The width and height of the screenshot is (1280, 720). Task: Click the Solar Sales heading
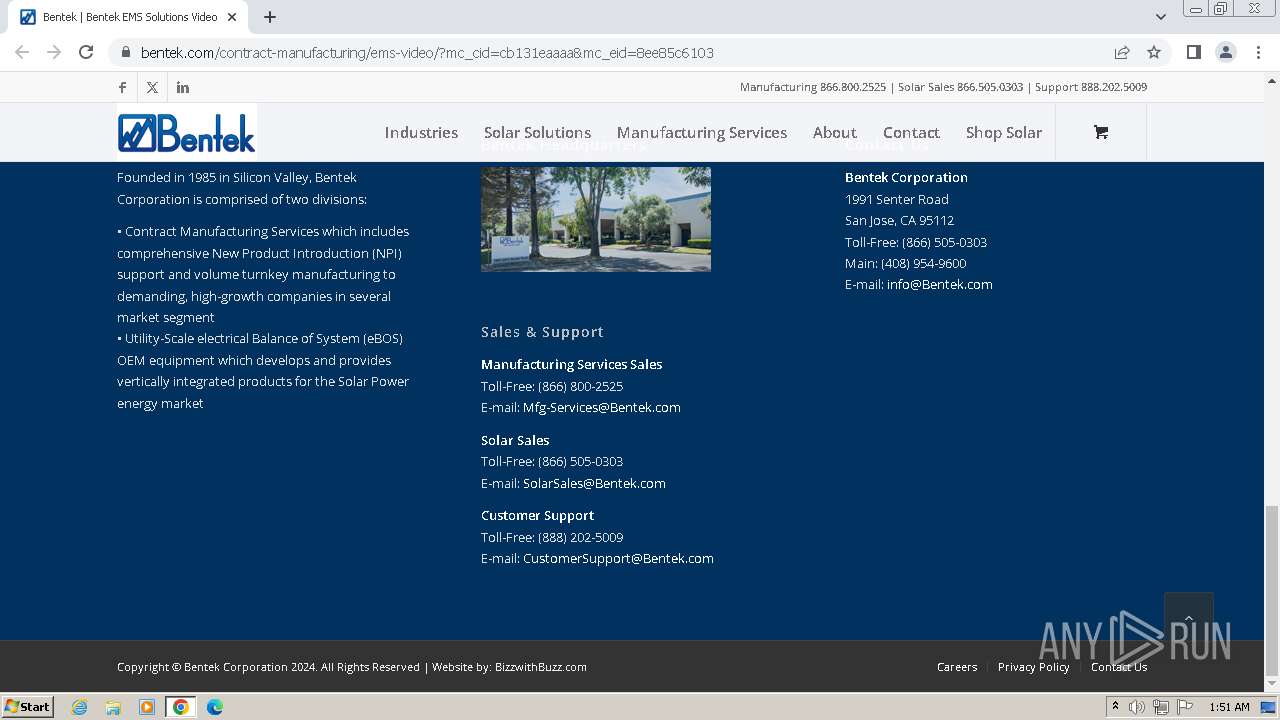pos(515,440)
